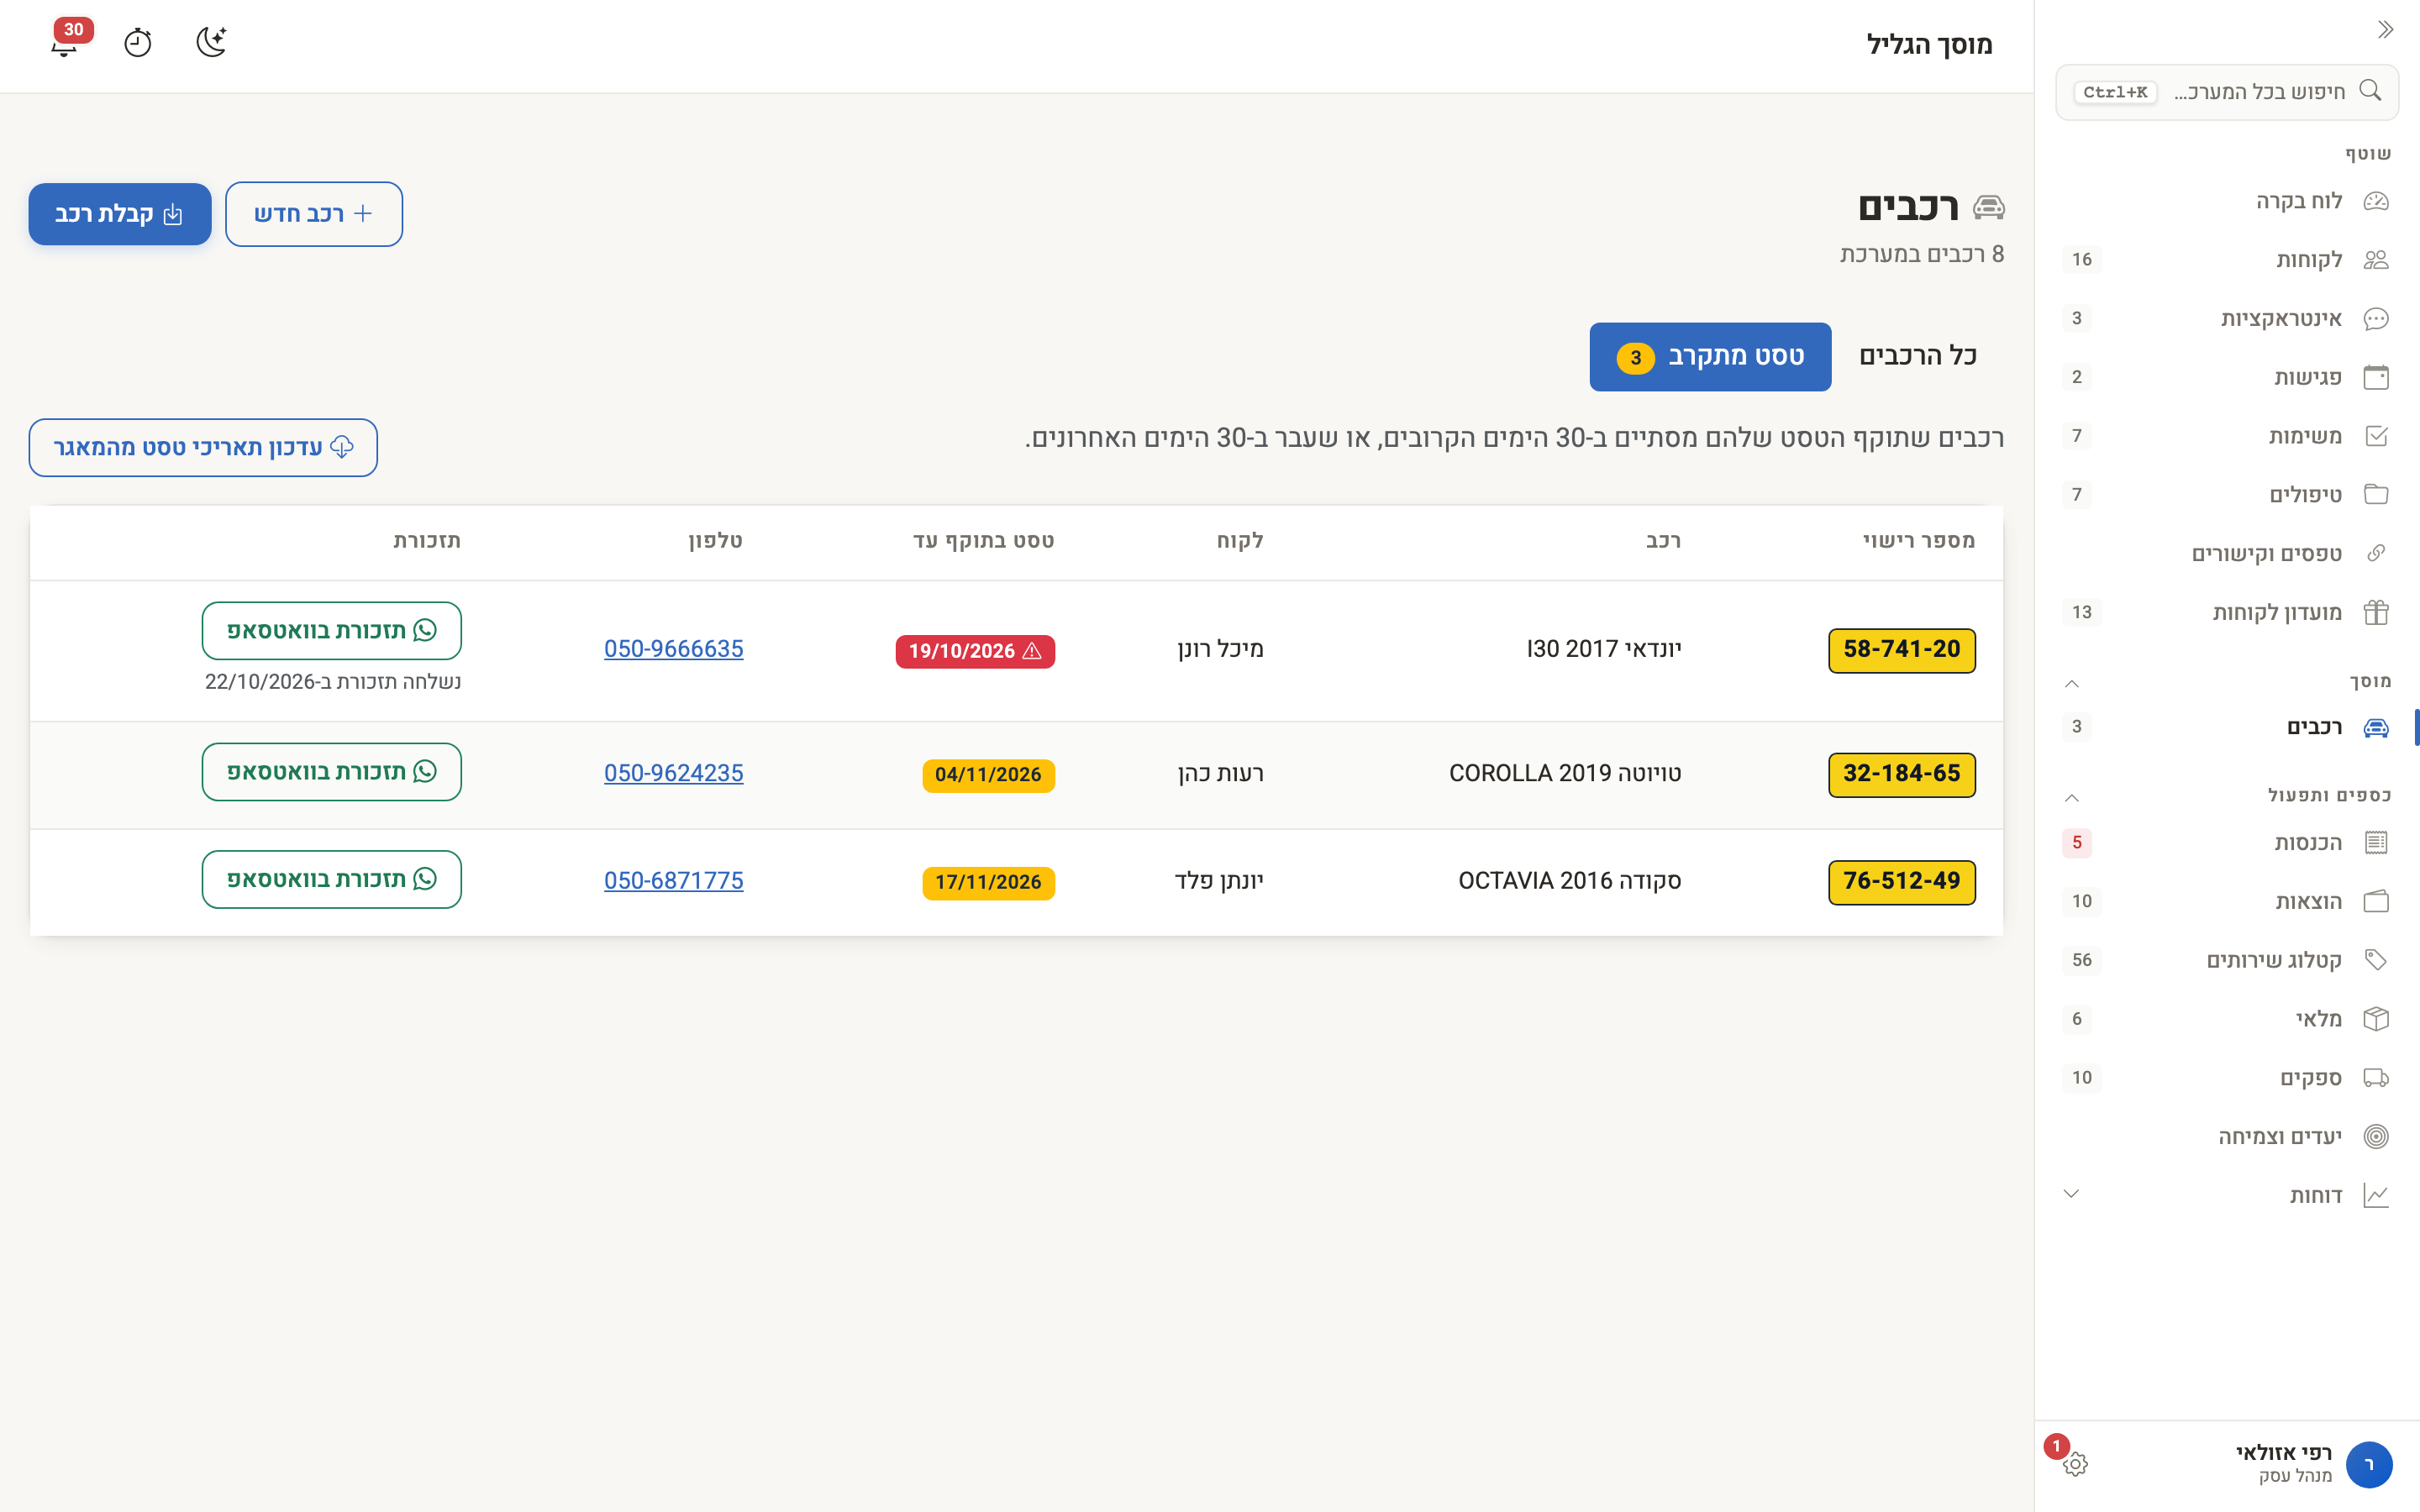Click the stopwatch timer icon

pos(138,43)
